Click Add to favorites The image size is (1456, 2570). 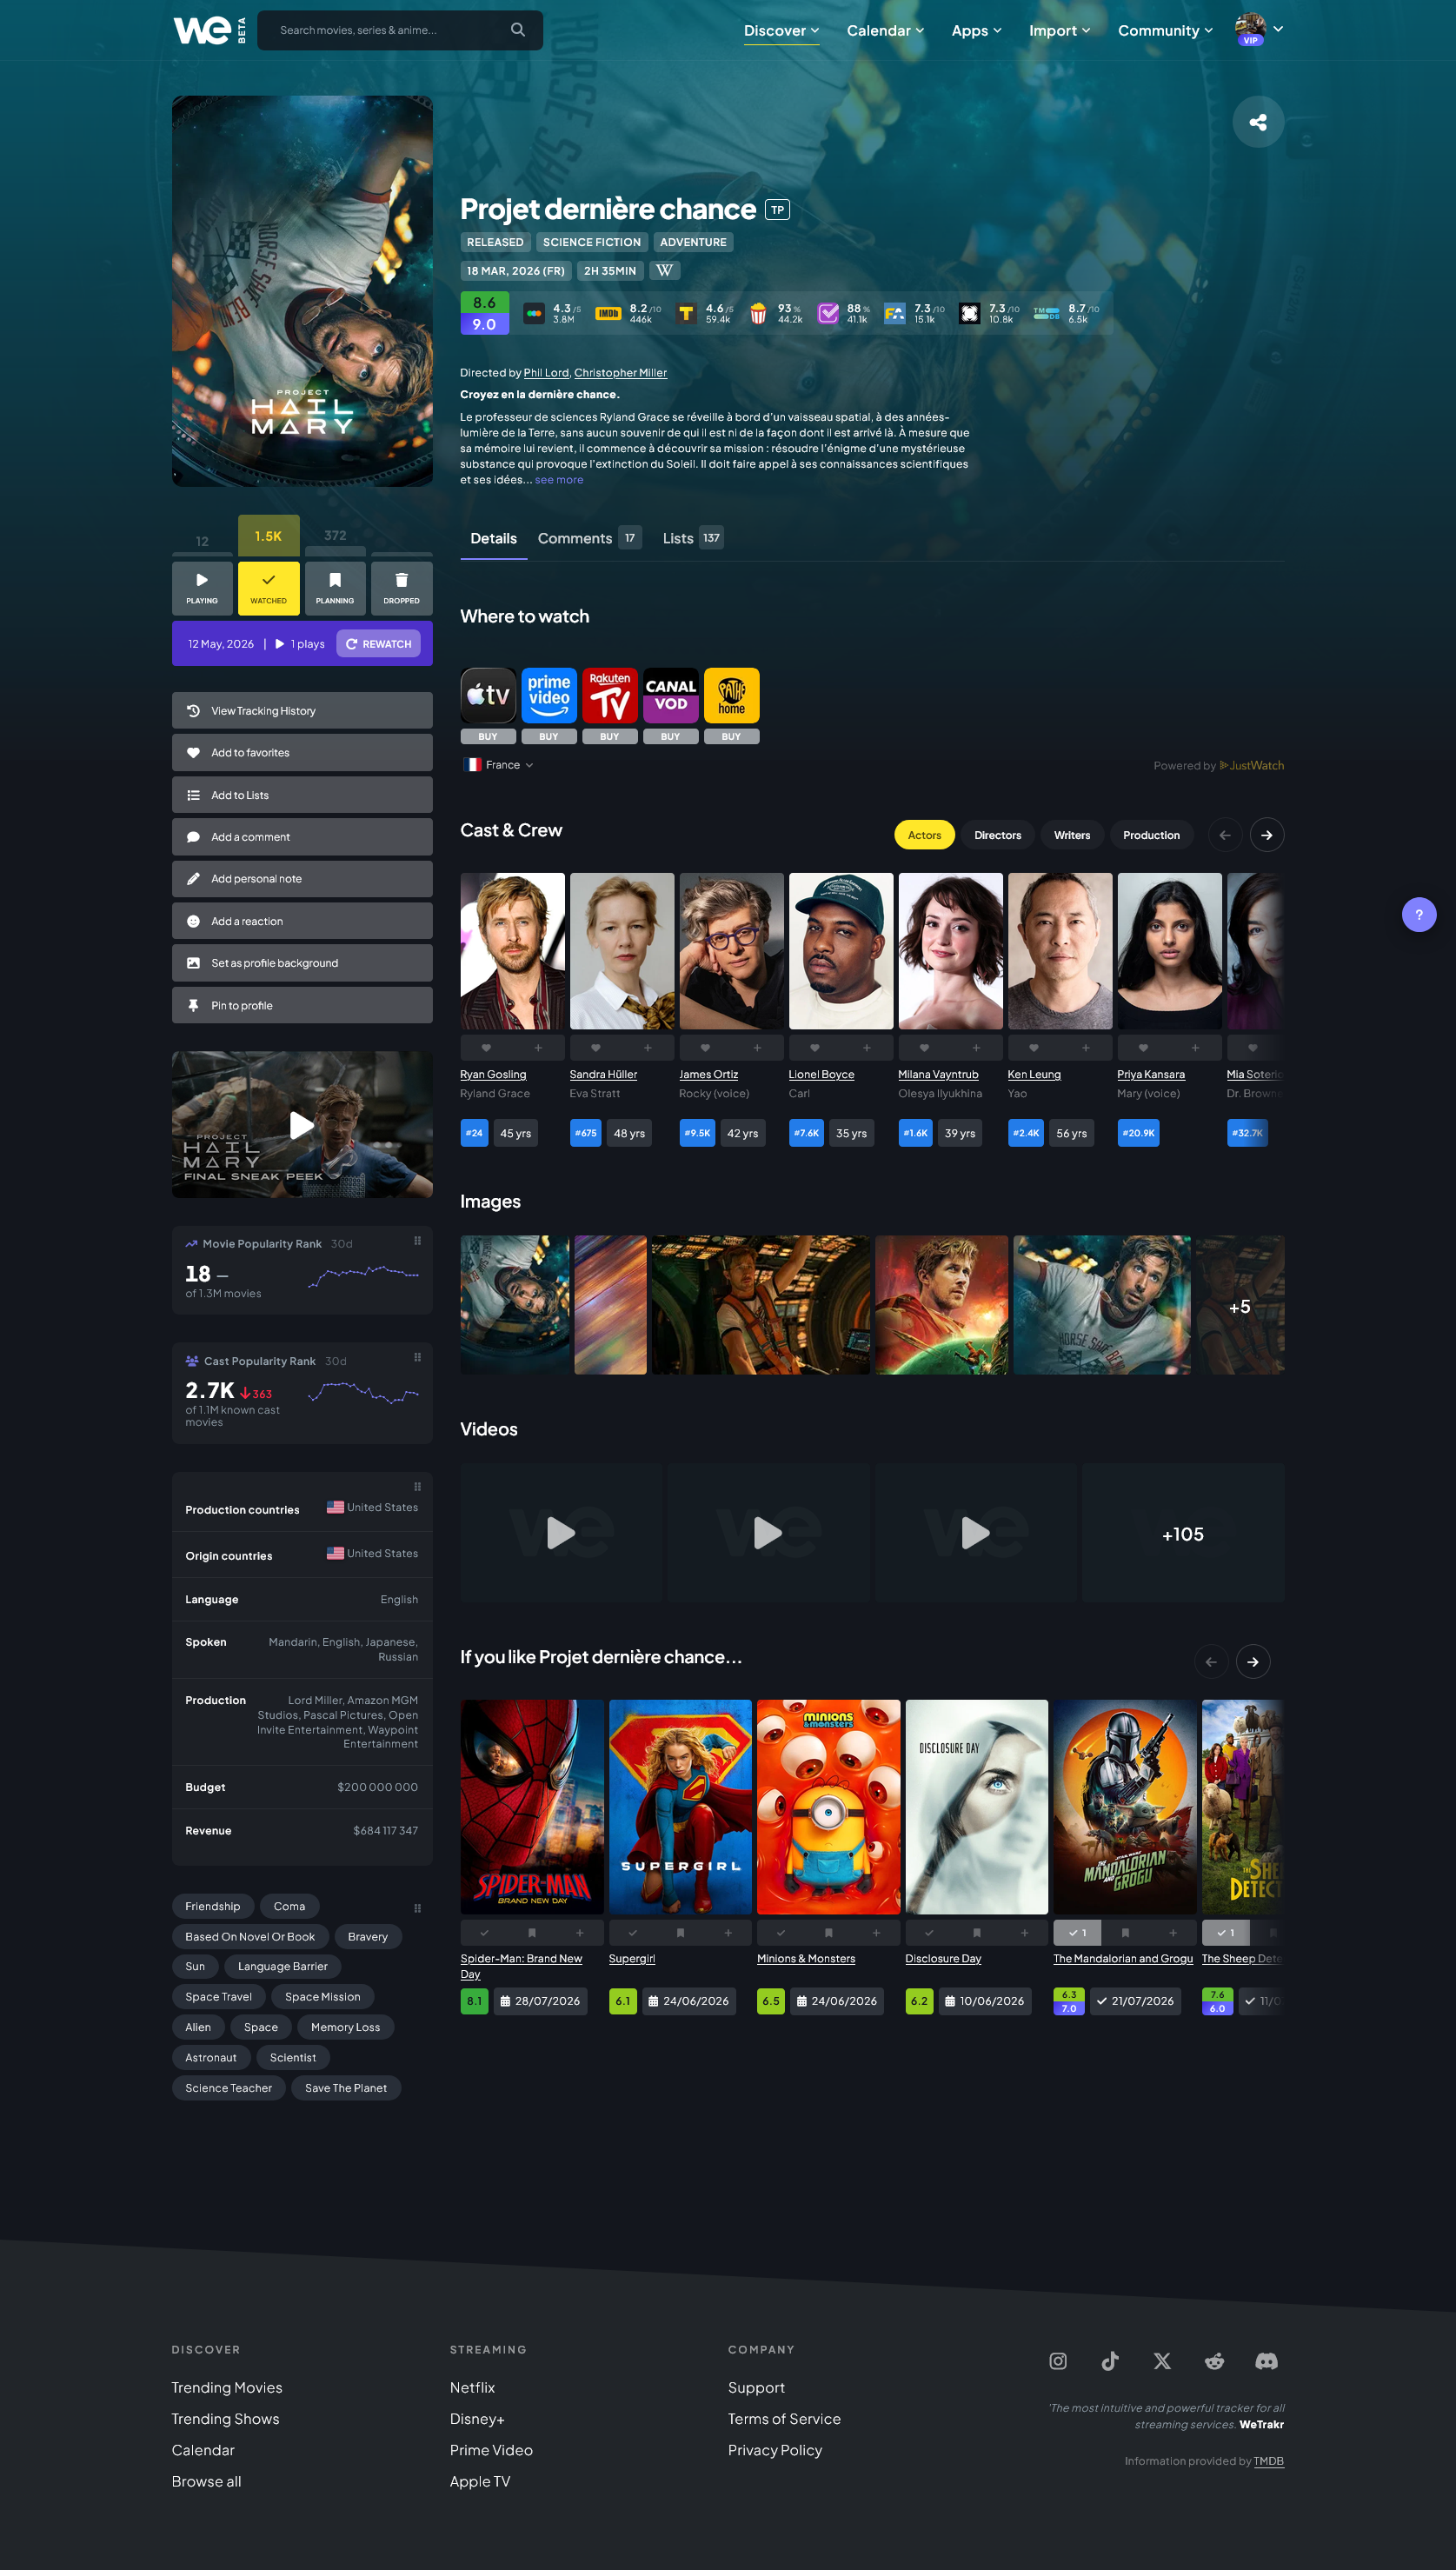pyautogui.click(x=302, y=753)
